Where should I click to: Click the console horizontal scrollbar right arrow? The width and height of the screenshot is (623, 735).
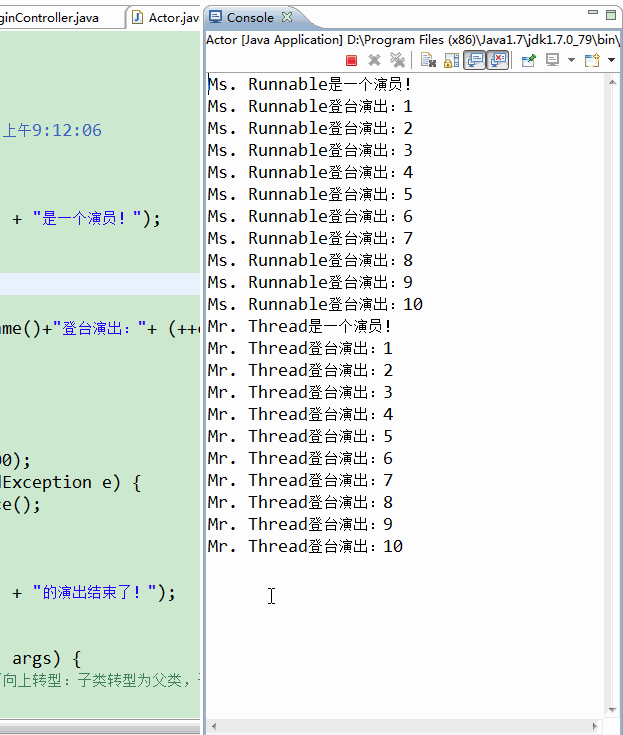[594, 727]
